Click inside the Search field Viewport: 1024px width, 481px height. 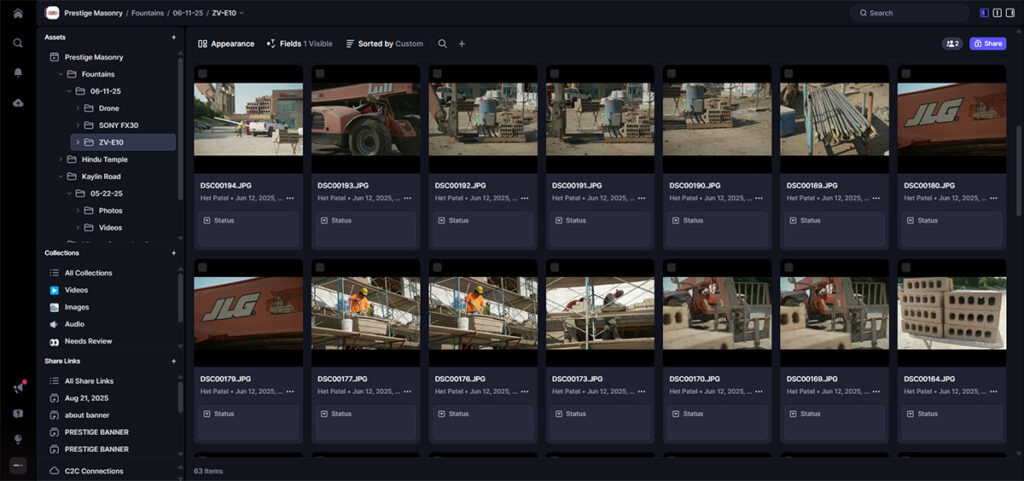(910, 13)
